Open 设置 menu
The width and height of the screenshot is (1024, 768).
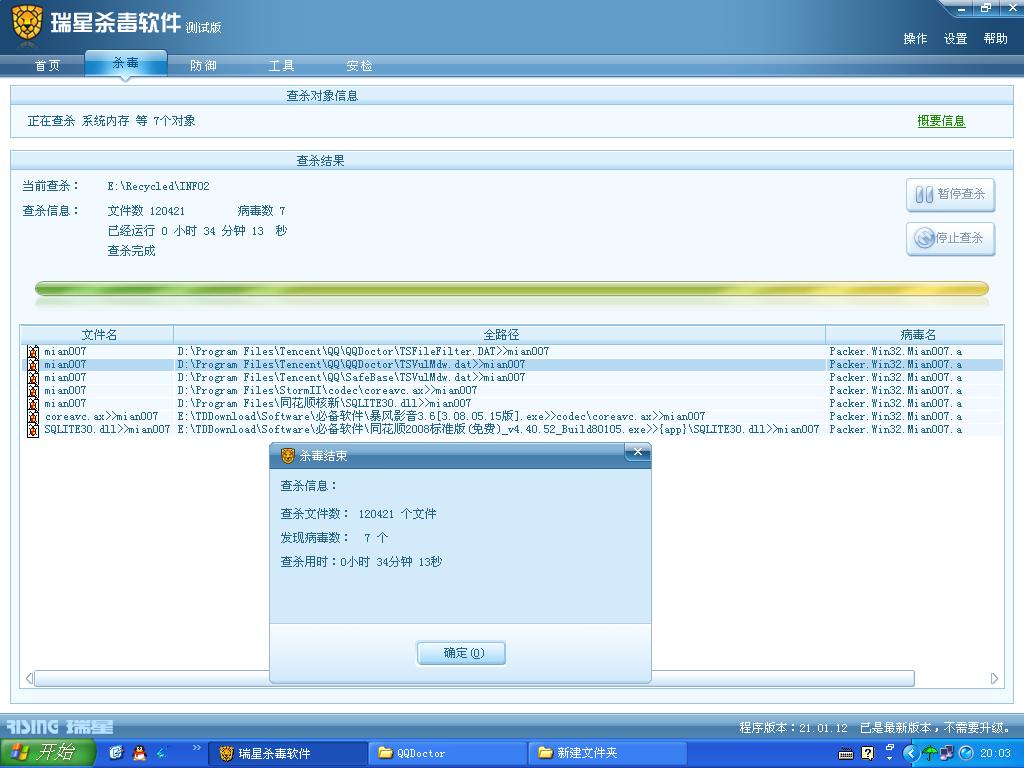coord(955,39)
